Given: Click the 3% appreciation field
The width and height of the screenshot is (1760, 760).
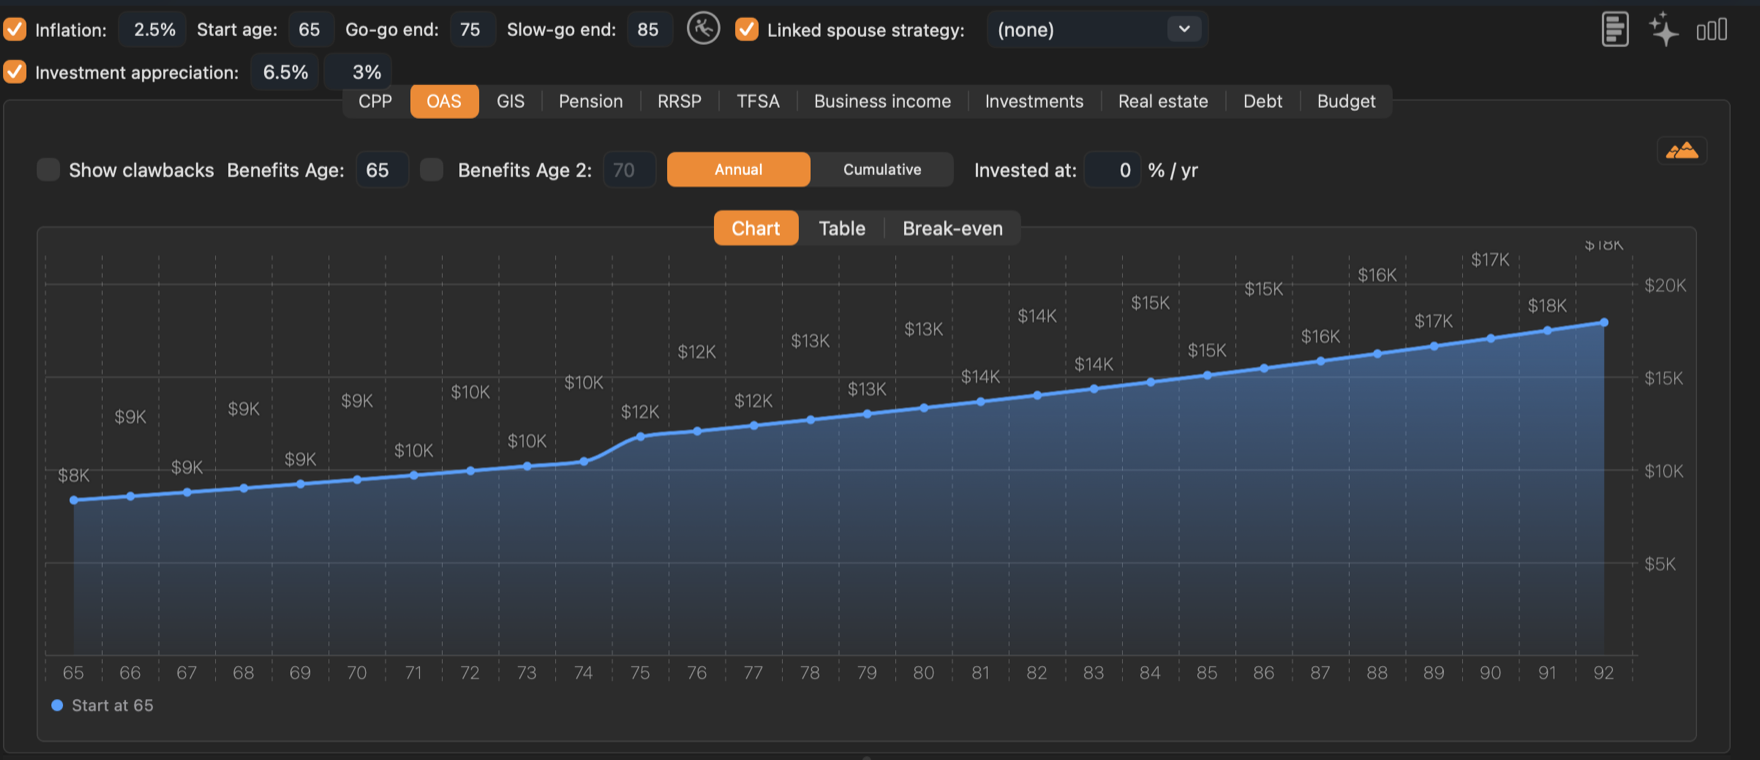Looking at the screenshot, I should [357, 72].
